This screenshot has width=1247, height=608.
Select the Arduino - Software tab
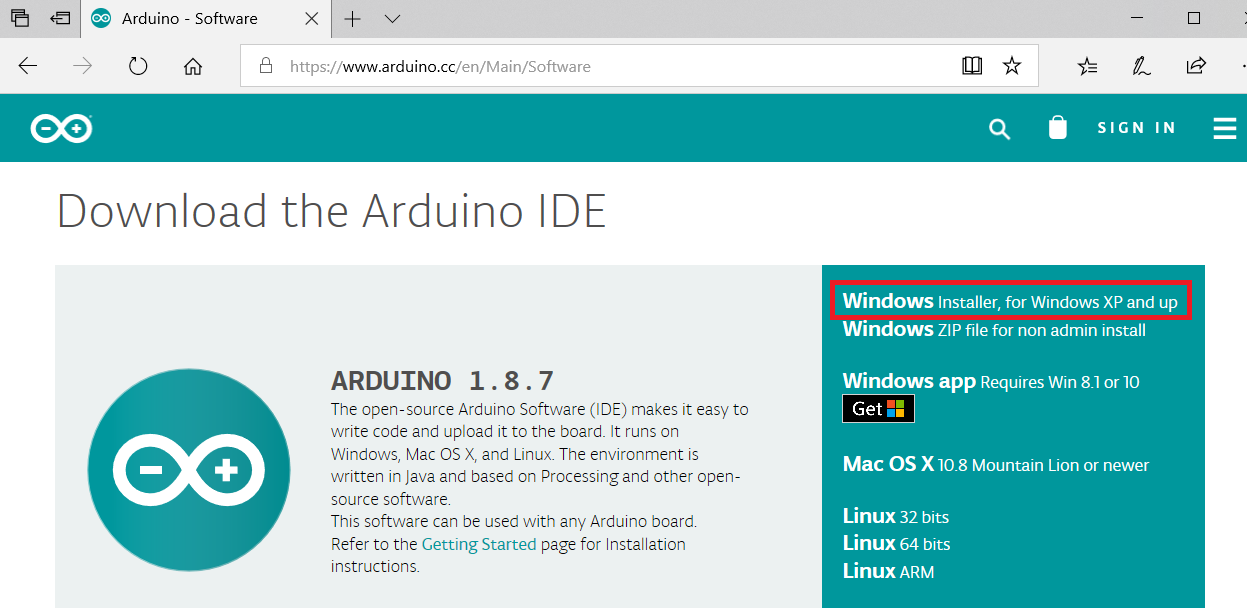click(x=208, y=19)
